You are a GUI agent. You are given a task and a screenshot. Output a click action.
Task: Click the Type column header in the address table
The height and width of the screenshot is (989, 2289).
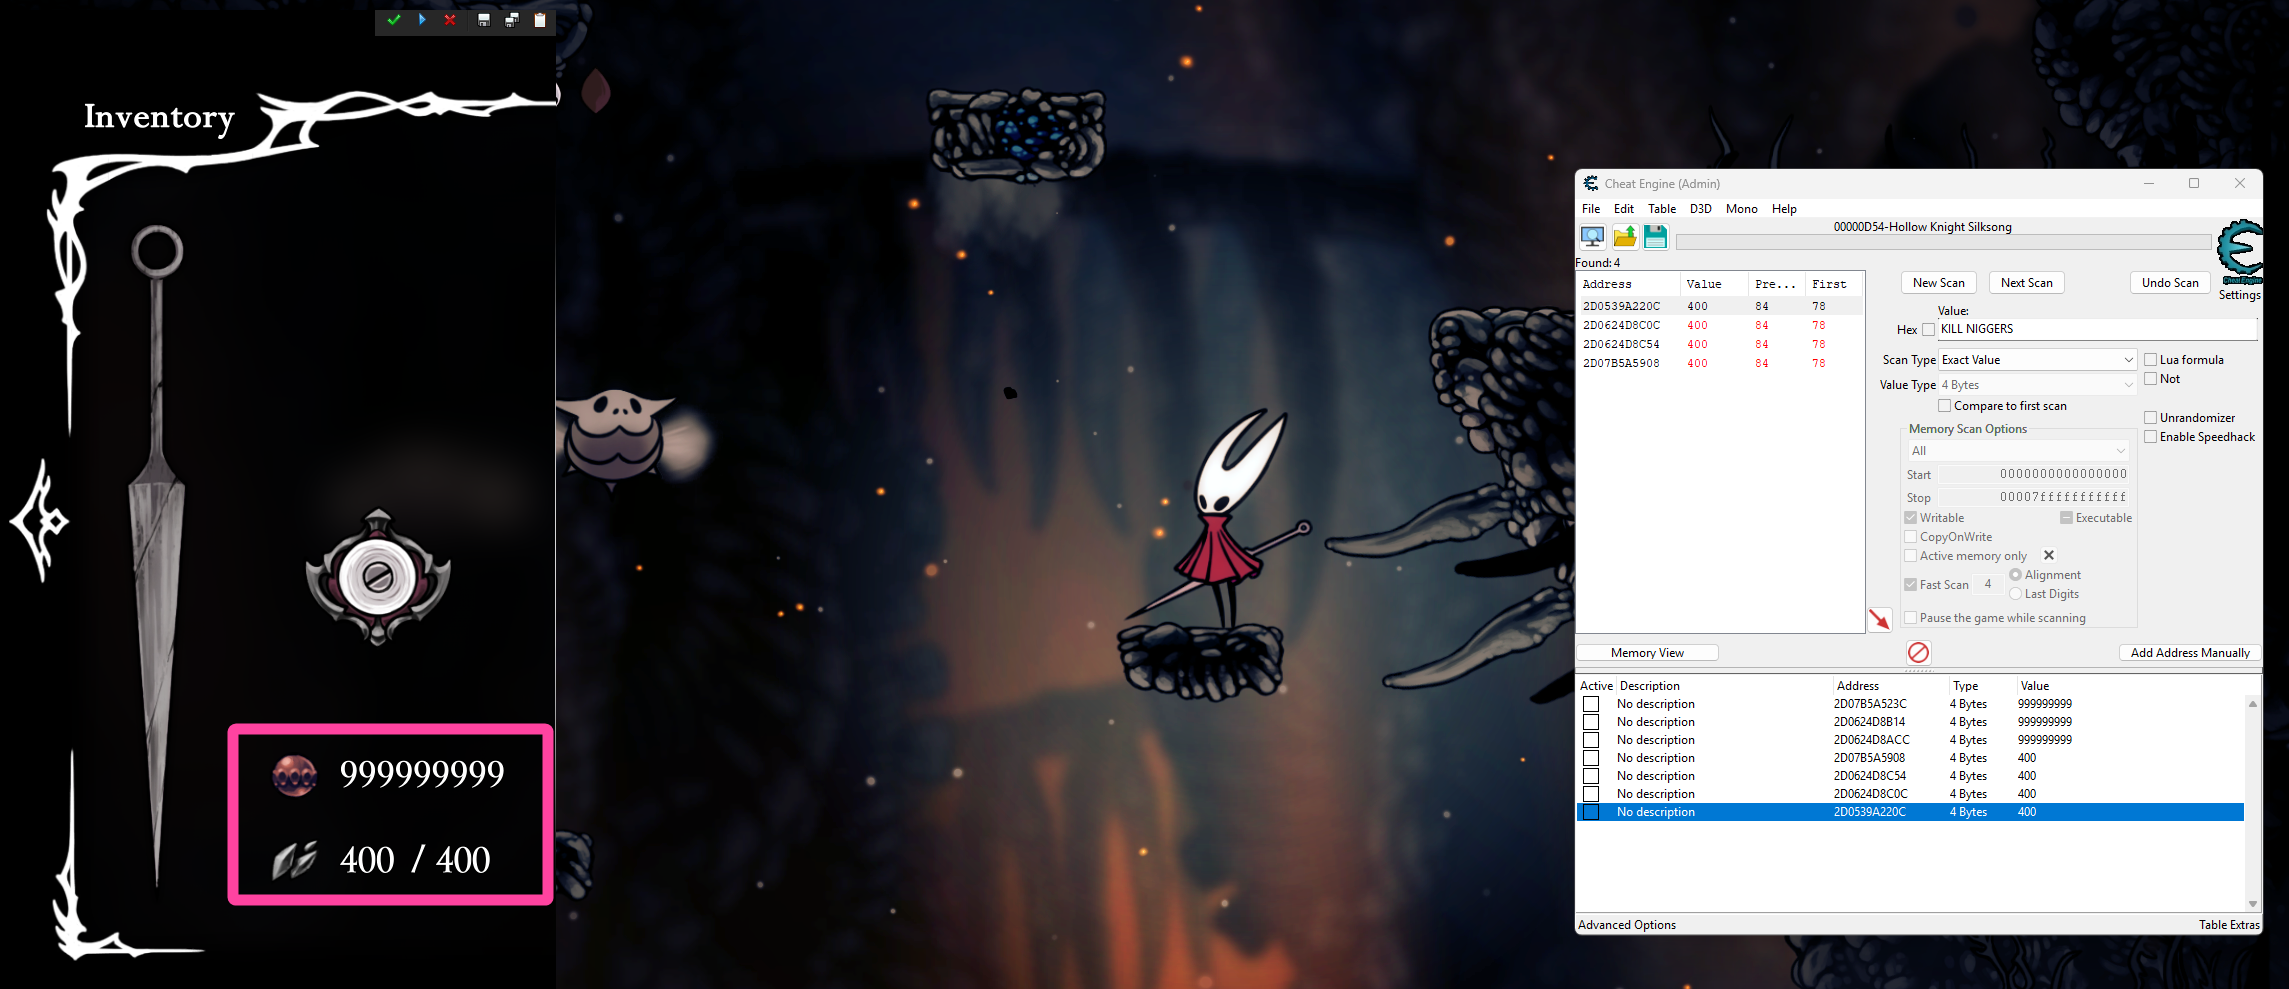pyautogui.click(x=1982, y=686)
